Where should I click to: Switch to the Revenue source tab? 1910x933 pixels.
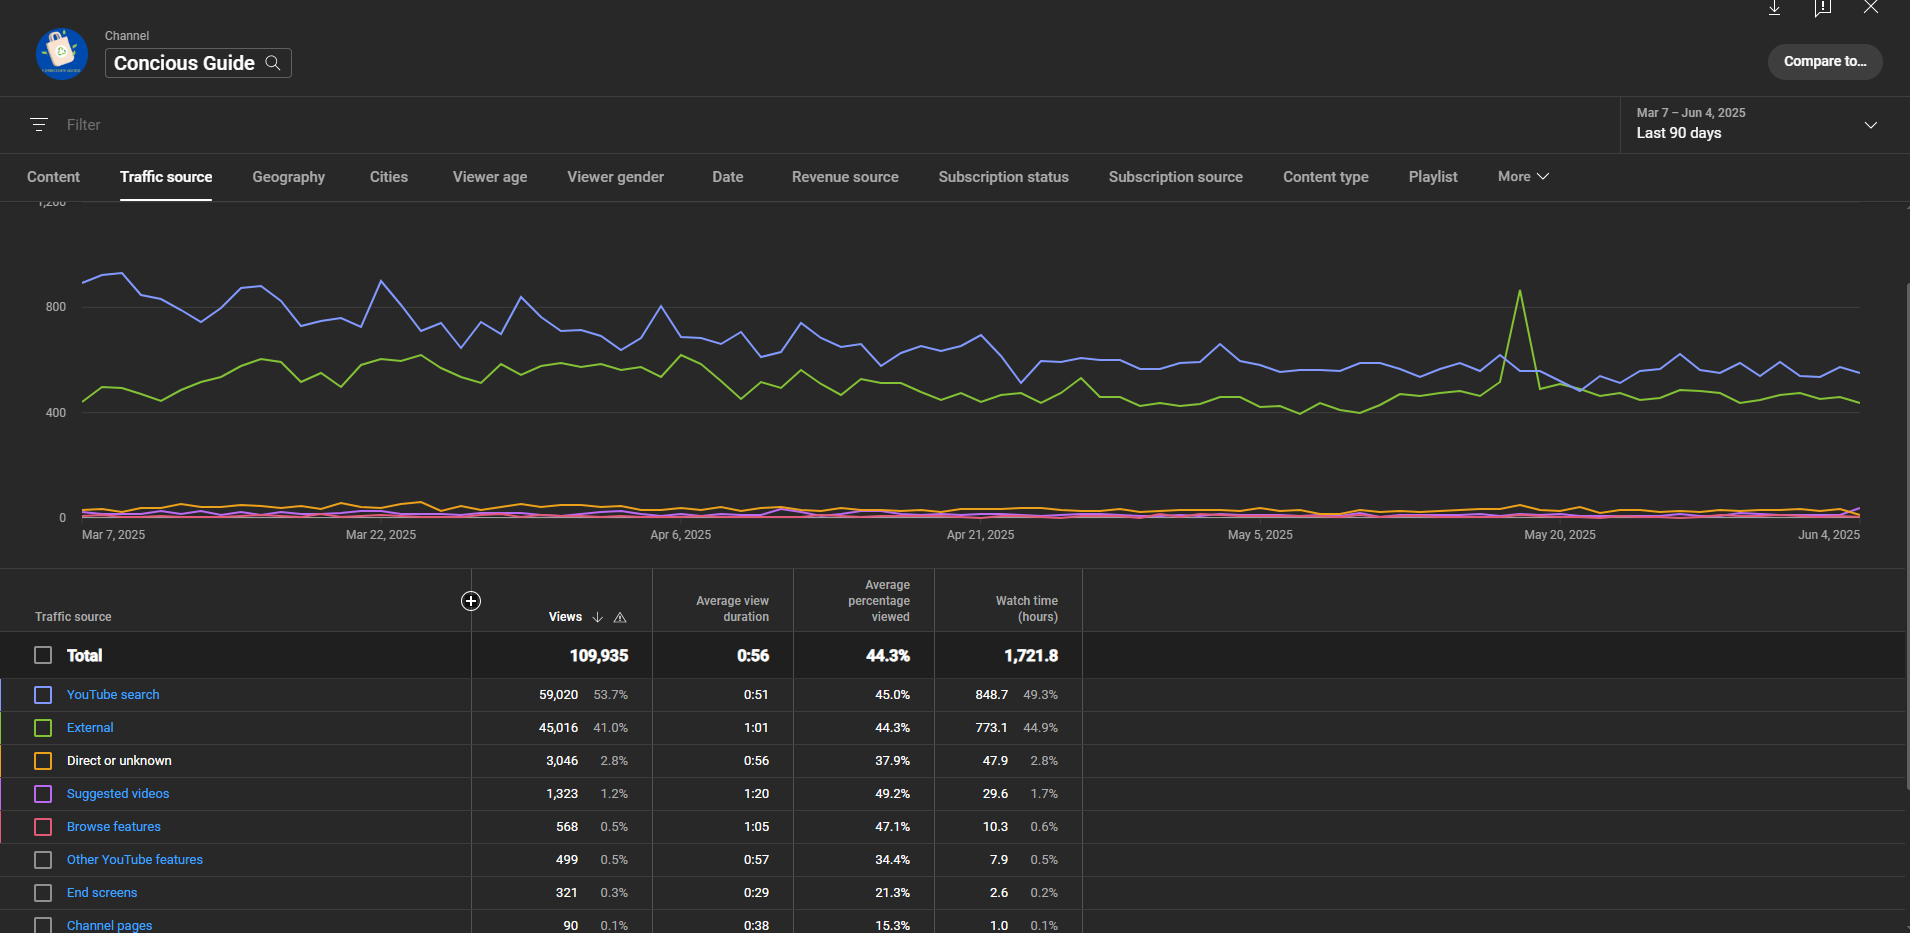pyautogui.click(x=845, y=177)
